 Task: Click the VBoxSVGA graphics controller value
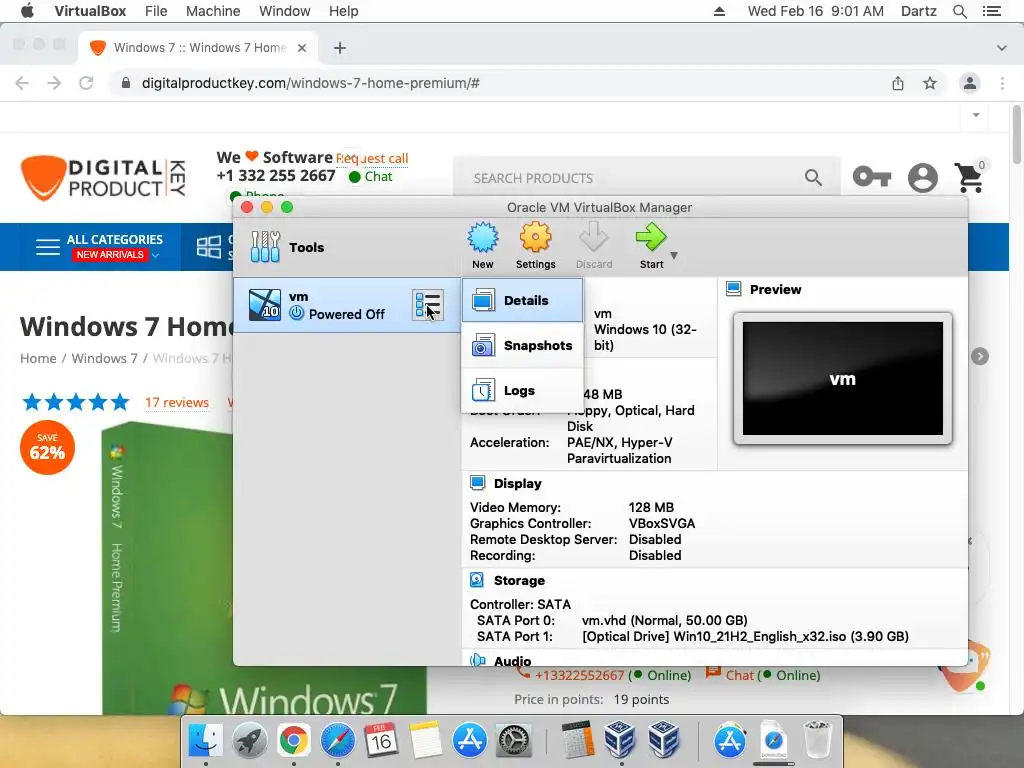(x=662, y=524)
